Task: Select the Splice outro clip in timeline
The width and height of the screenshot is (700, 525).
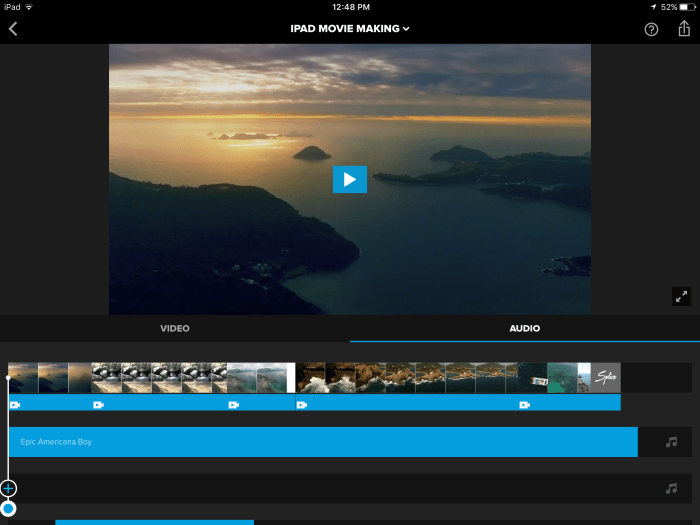Action: click(606, 377)
